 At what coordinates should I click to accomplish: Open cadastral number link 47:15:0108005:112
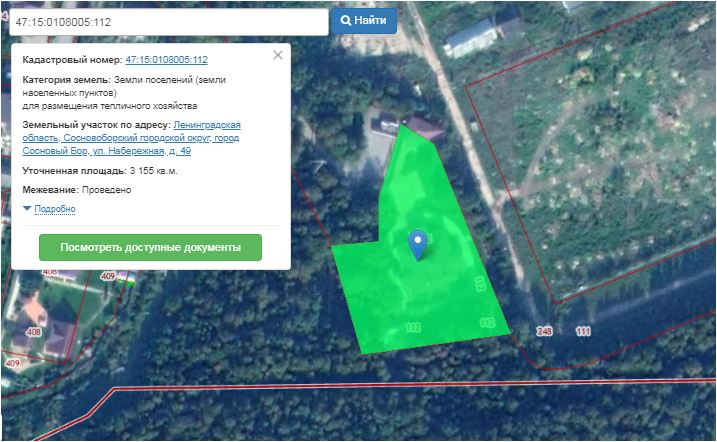pos(166,60)
